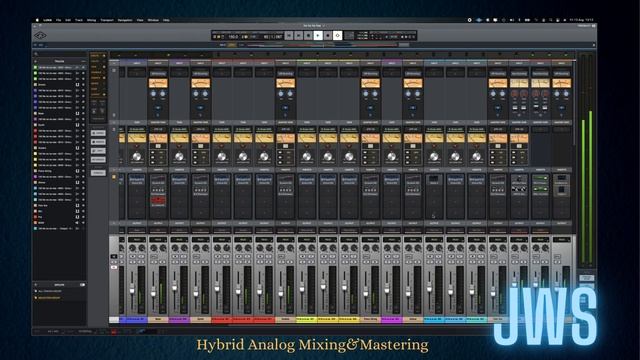Click the folder icon on the Drums row
The height and width of the screenshot is (360, 640).
(x=78, y=84)
